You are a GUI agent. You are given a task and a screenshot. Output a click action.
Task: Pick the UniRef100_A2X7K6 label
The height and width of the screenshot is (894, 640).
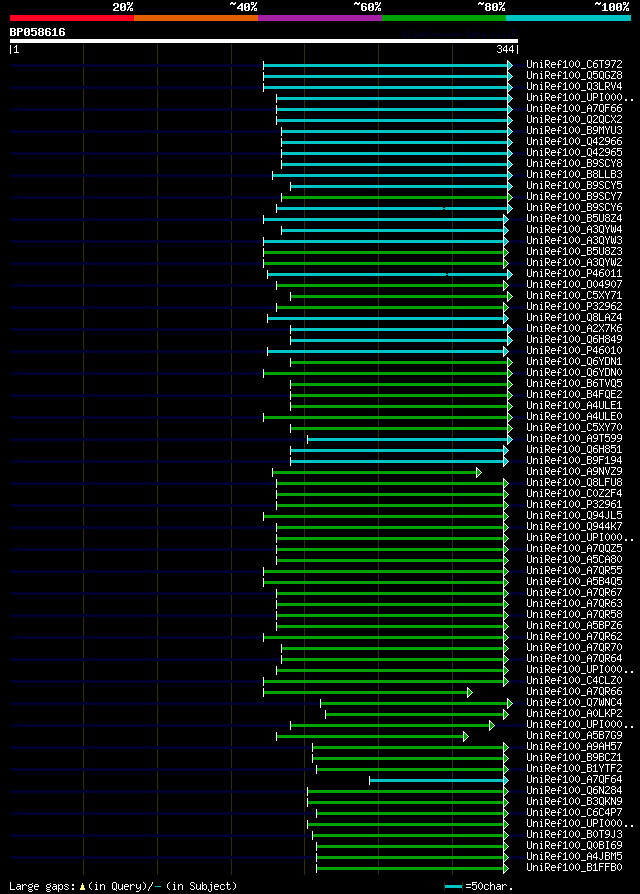click(574, 328)
